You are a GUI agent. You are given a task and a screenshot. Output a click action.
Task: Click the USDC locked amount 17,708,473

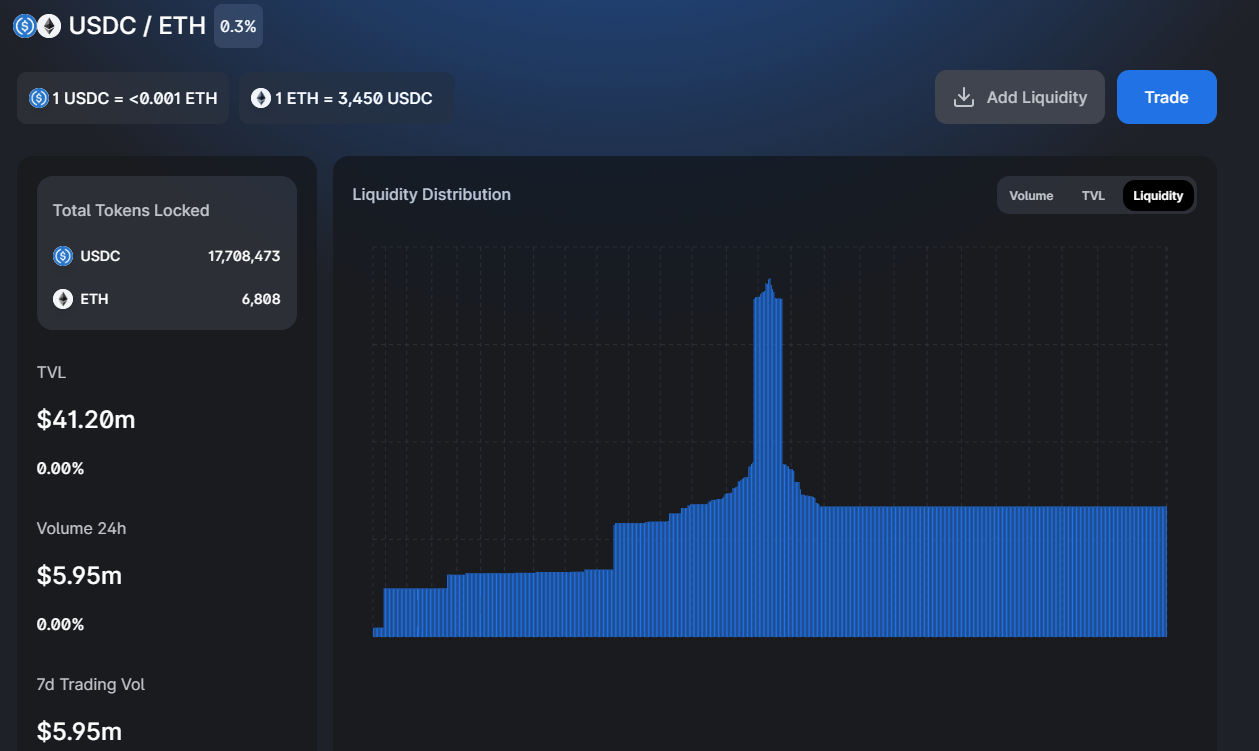244,256
